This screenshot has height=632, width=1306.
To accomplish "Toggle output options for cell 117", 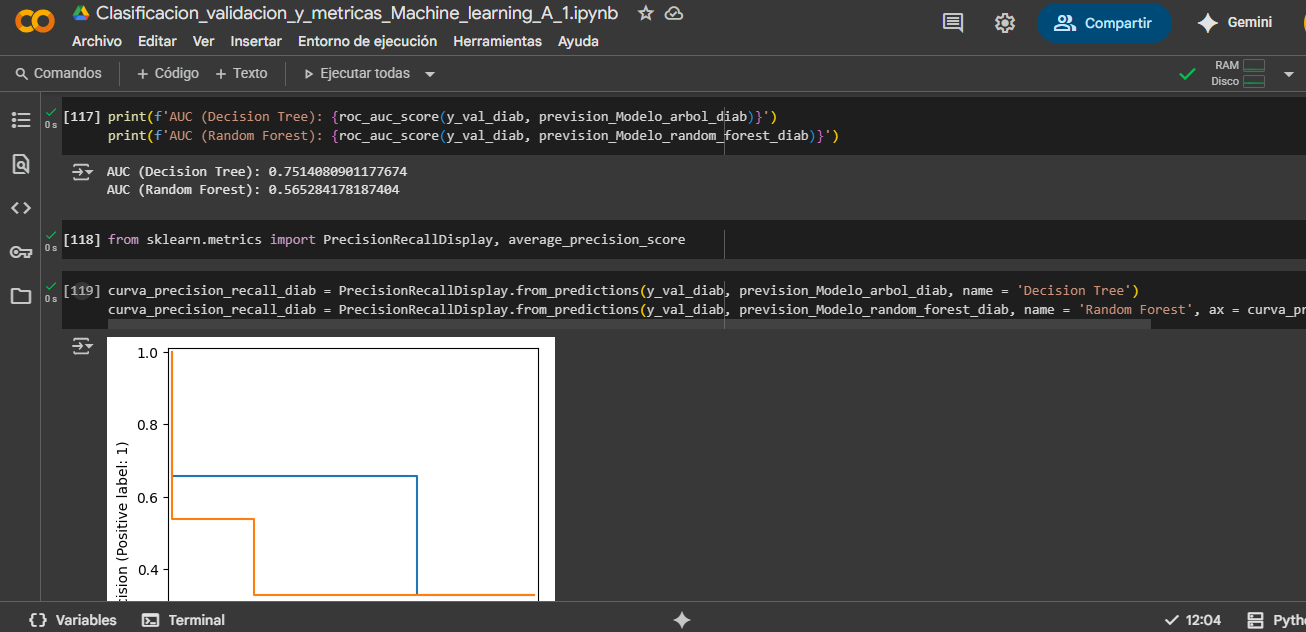I will pos(82,173).
